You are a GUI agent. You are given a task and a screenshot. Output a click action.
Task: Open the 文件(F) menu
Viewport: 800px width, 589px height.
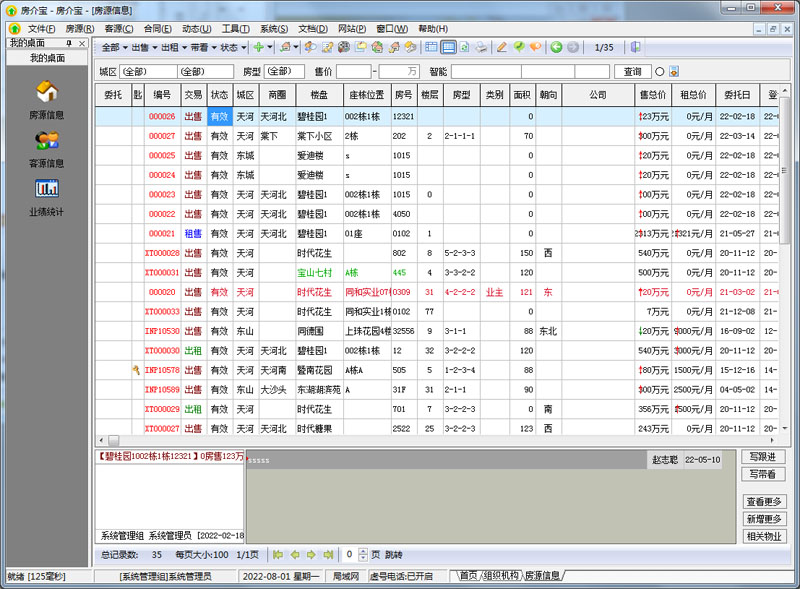(x=41, y=29)
